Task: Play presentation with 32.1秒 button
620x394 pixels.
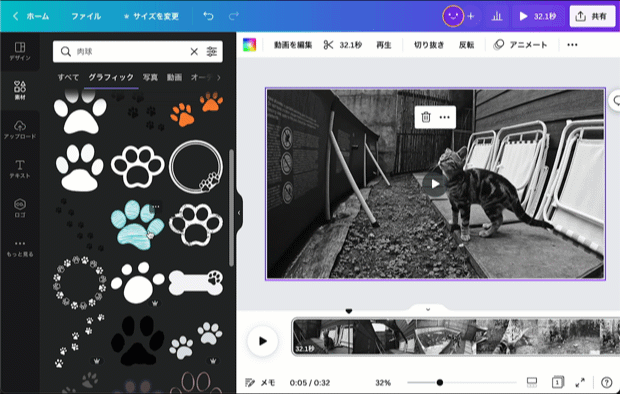Action: tap(538, 16)
